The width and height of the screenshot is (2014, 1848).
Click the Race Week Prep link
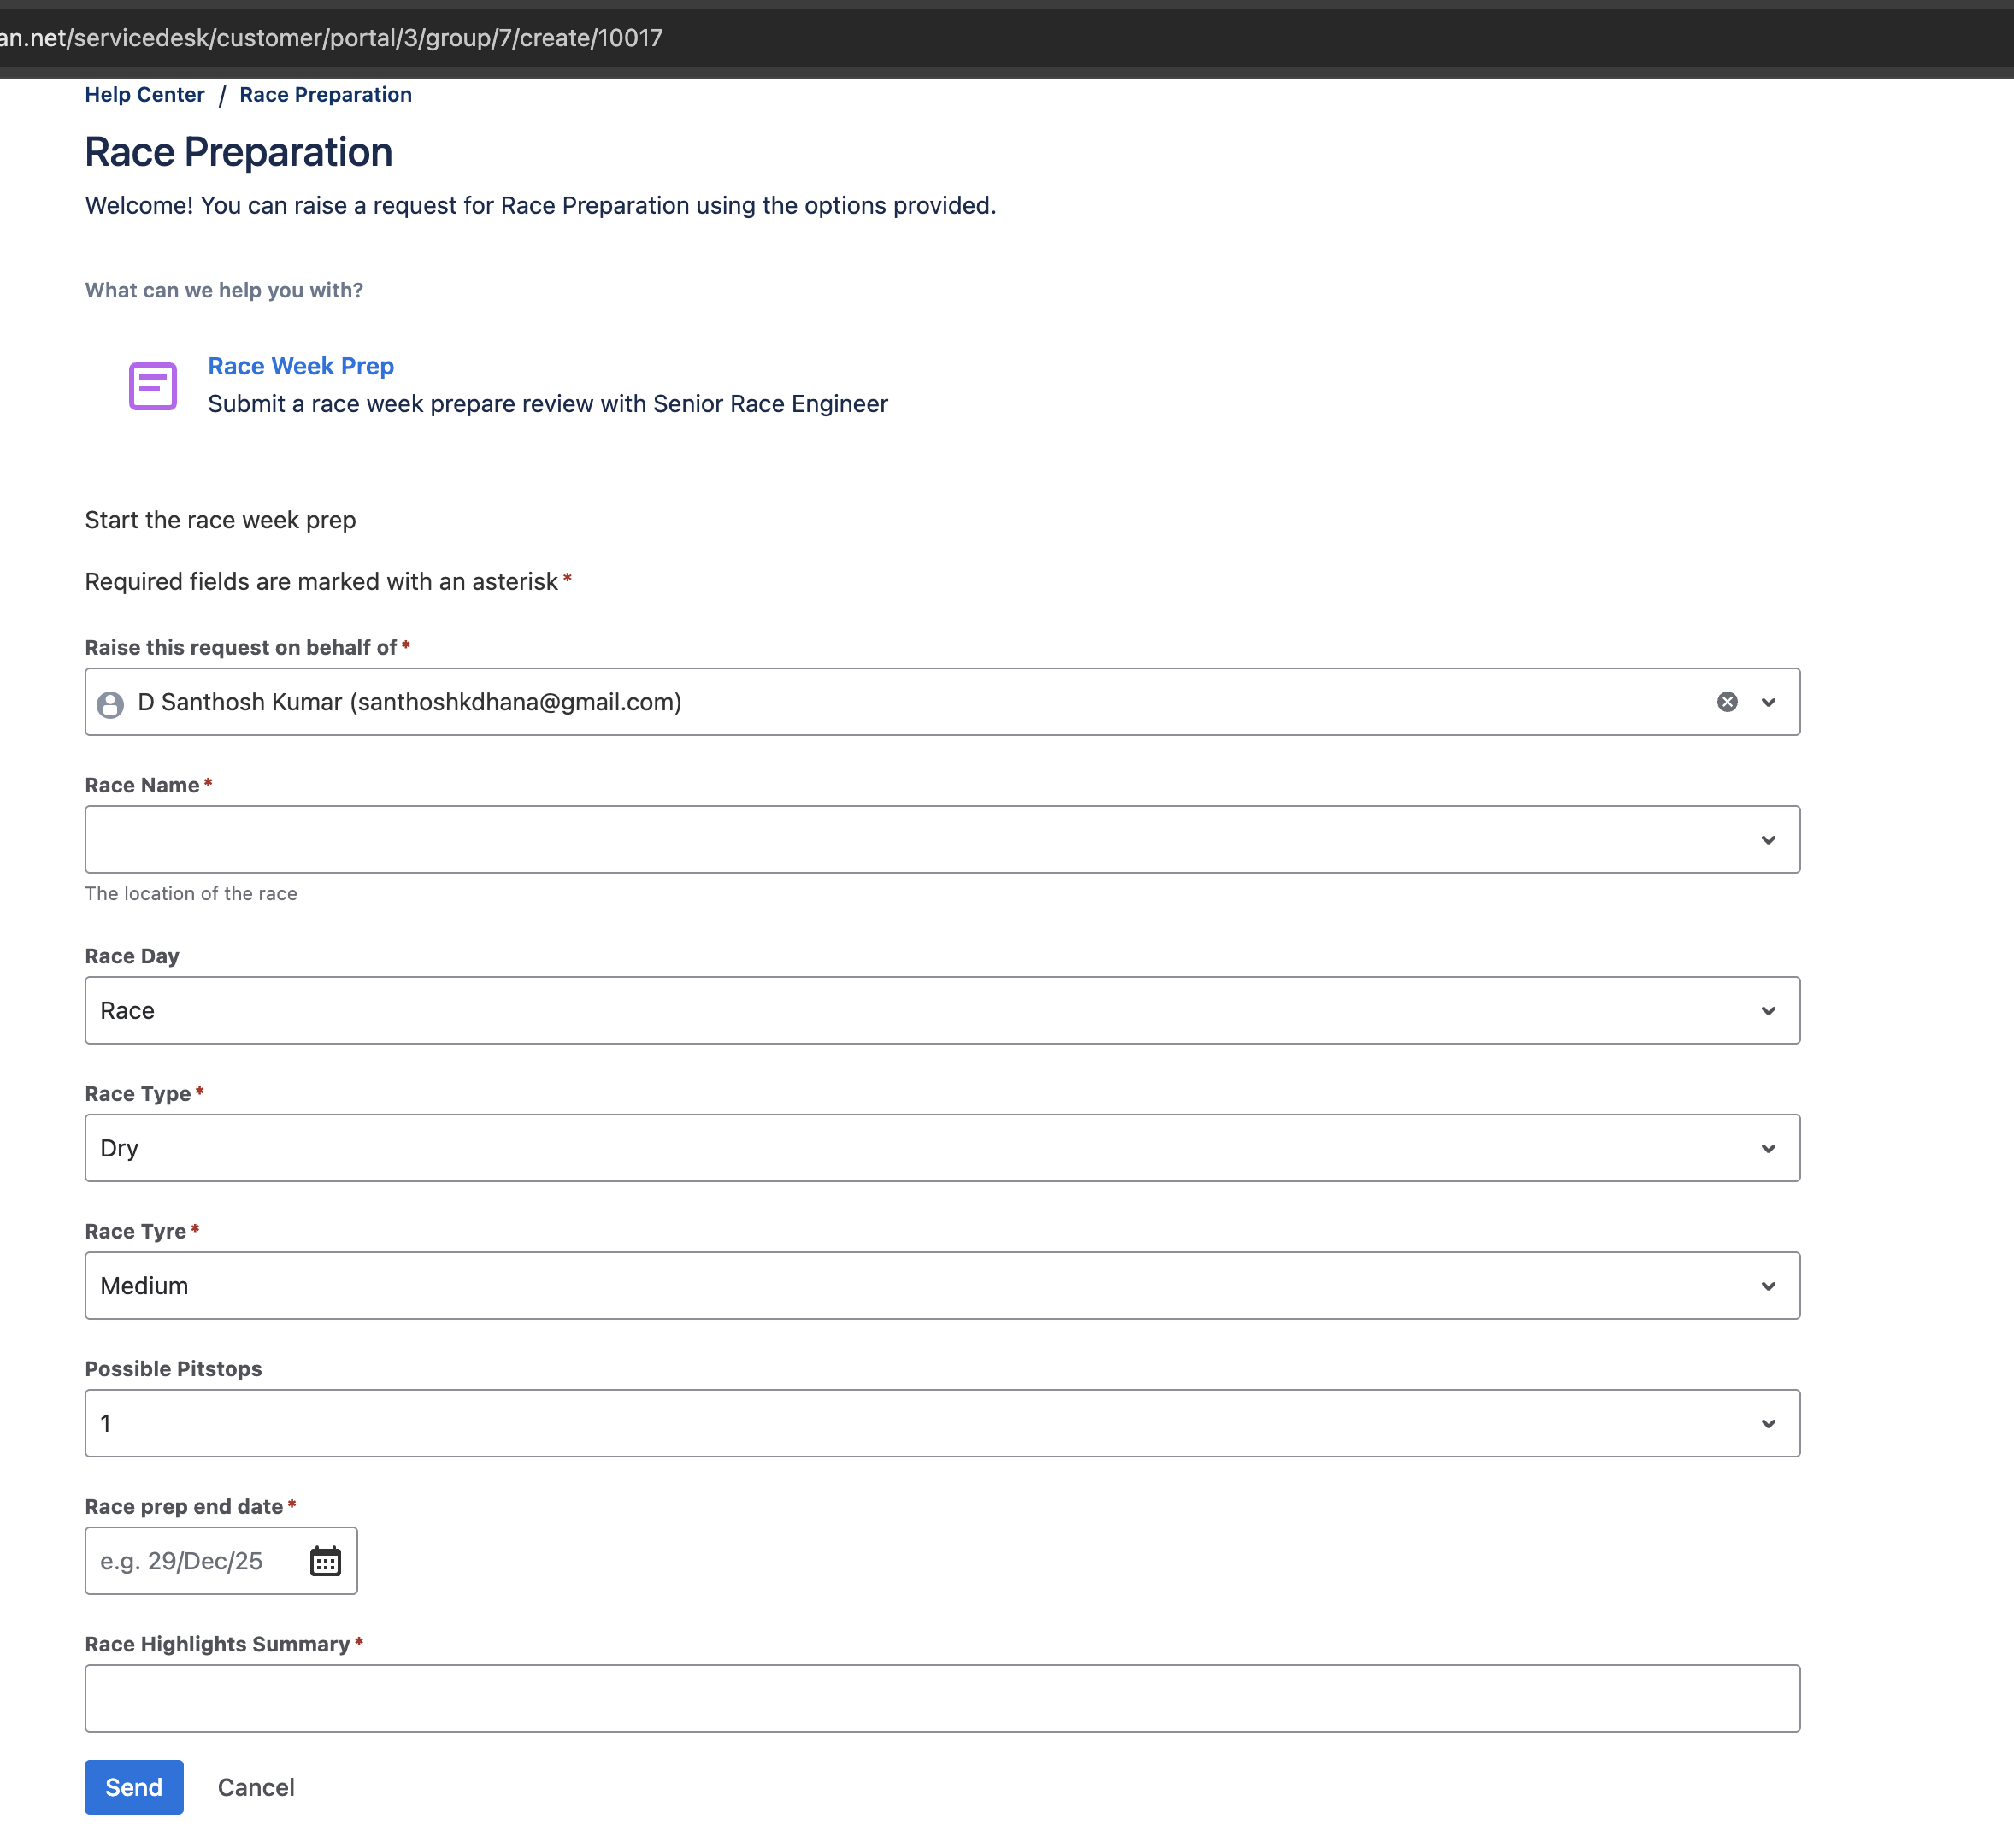(300, 366)
